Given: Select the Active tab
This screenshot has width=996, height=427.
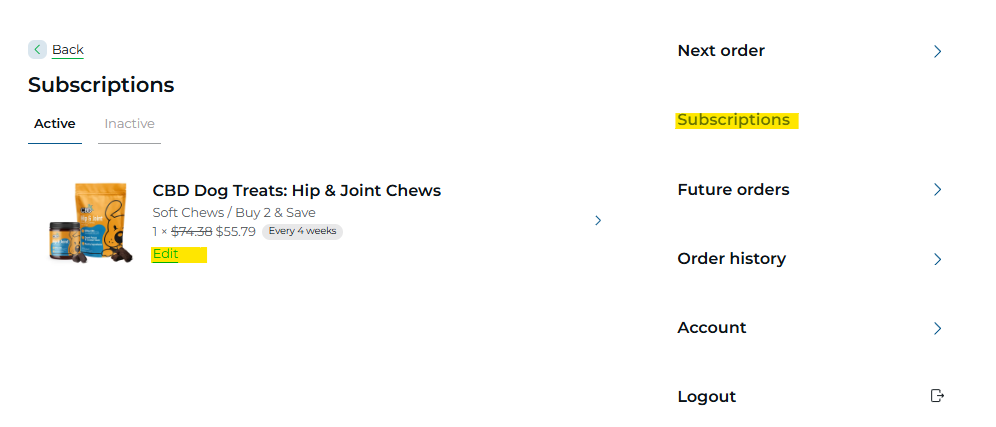Looking at the screenshot, I should pos(55,124).
